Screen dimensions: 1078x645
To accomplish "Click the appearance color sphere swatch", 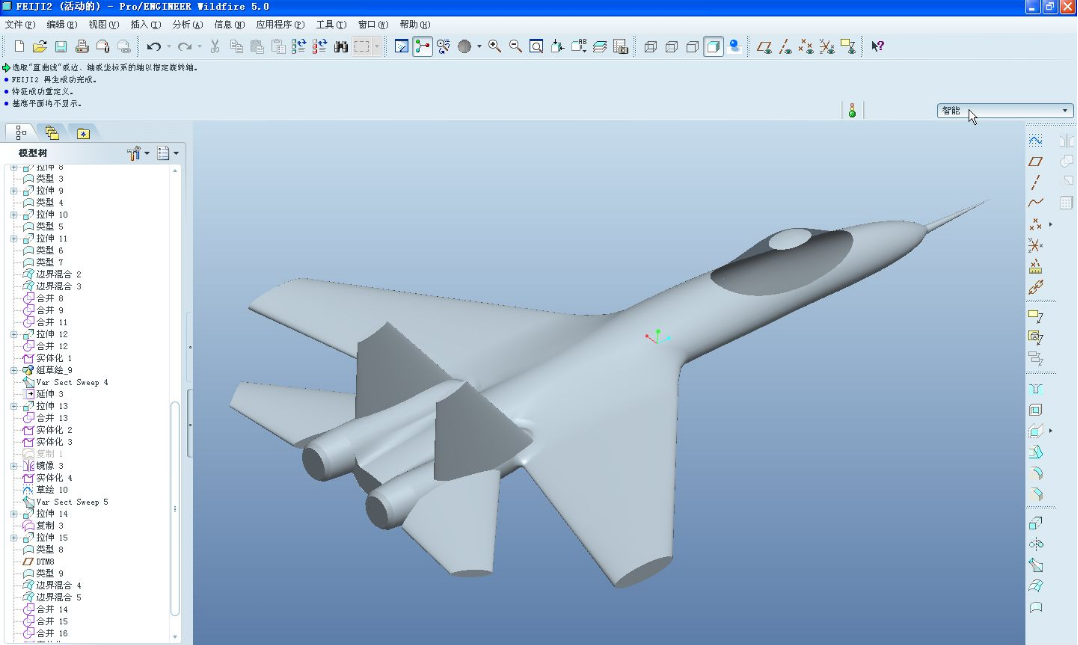I will click(465, 46).
